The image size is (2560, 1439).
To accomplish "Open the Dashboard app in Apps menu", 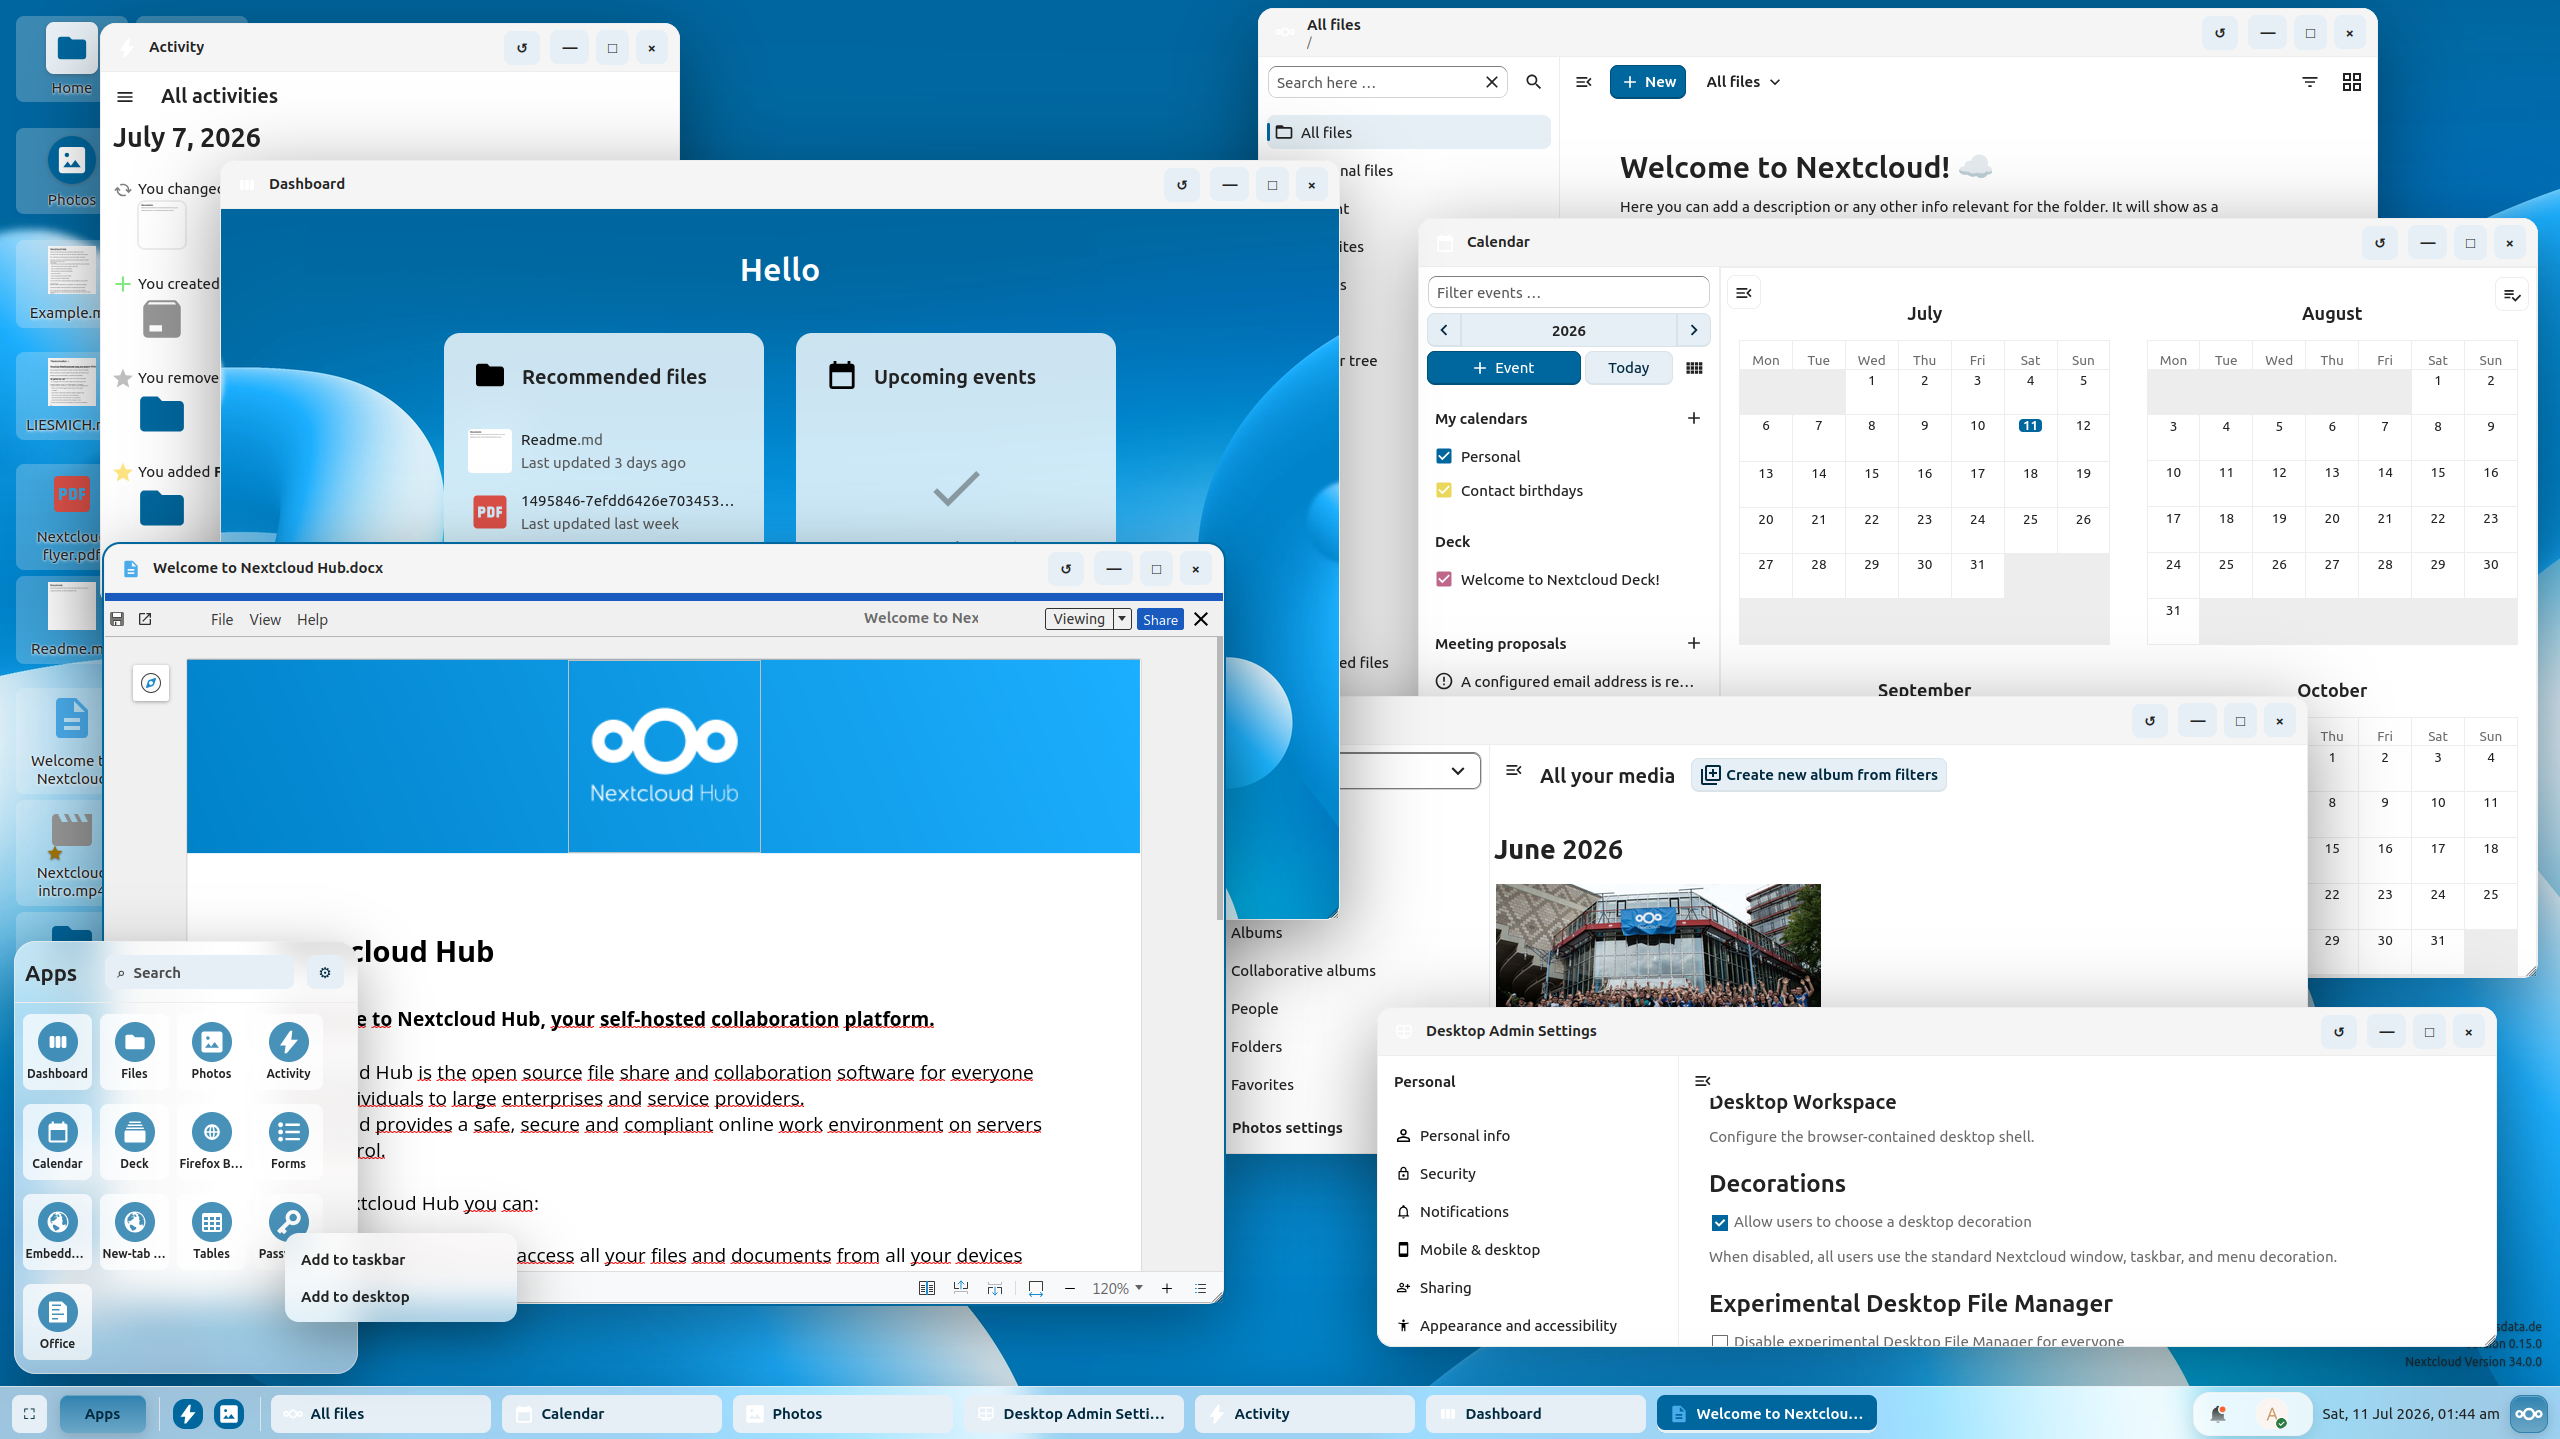I will pos(57,1050).
